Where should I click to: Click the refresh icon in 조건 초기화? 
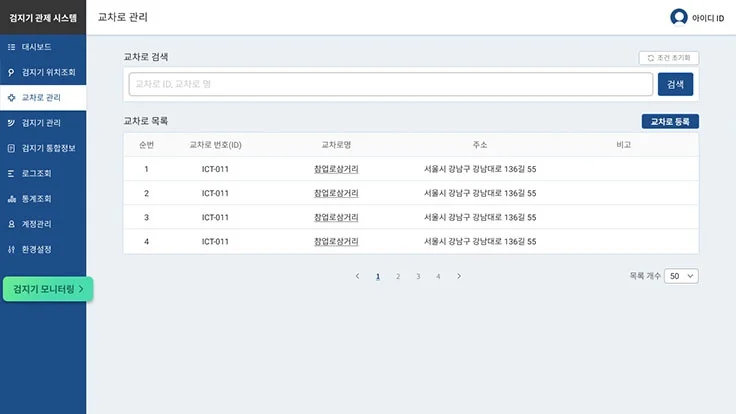651,58
